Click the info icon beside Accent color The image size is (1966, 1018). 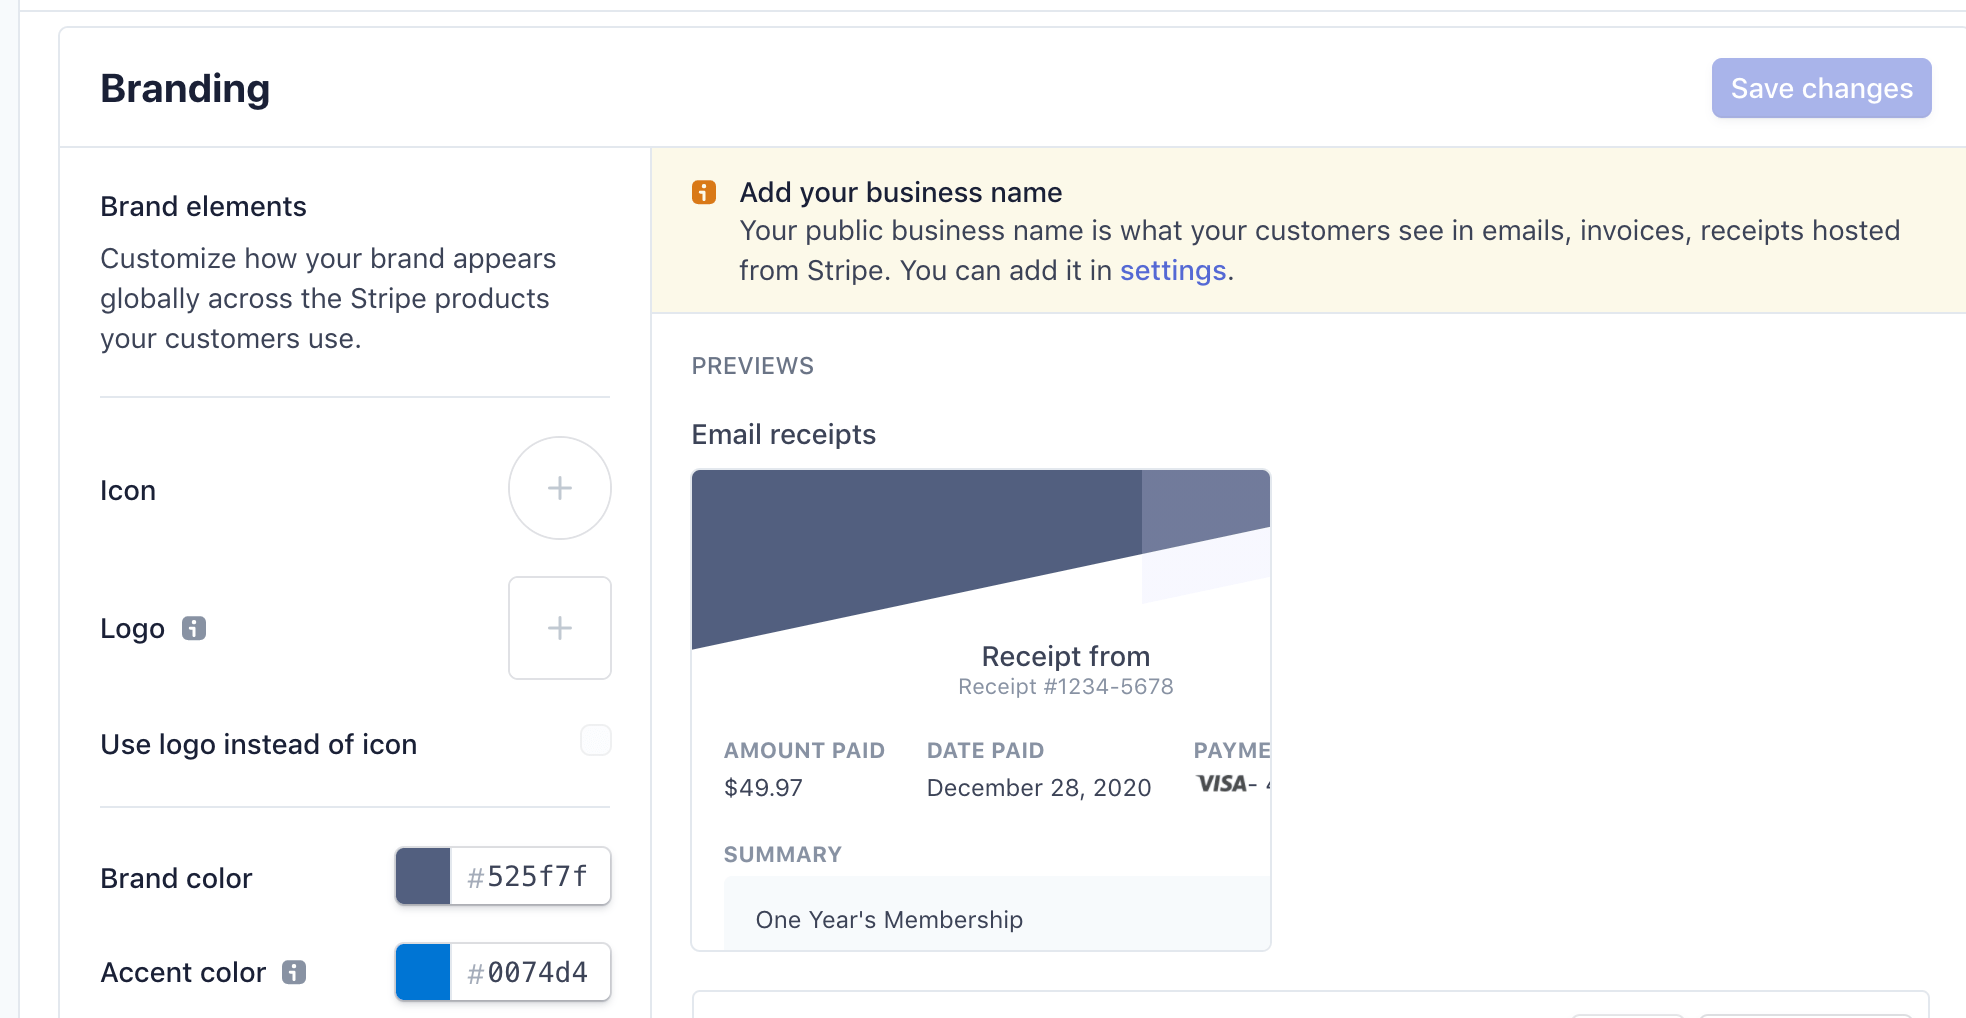coord(294,972)
